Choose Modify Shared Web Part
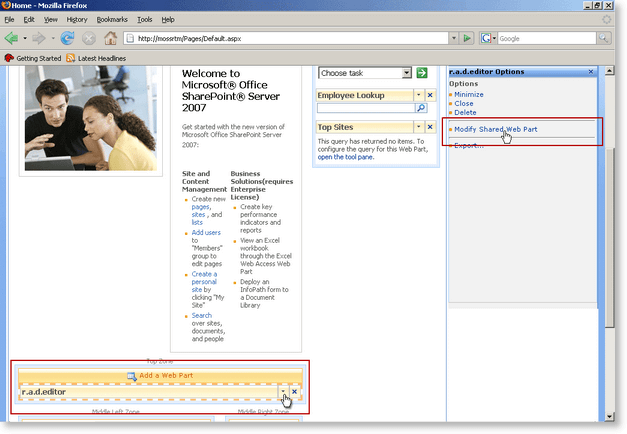This screenshot has width=627, height=434. click(x=495, y=129)
